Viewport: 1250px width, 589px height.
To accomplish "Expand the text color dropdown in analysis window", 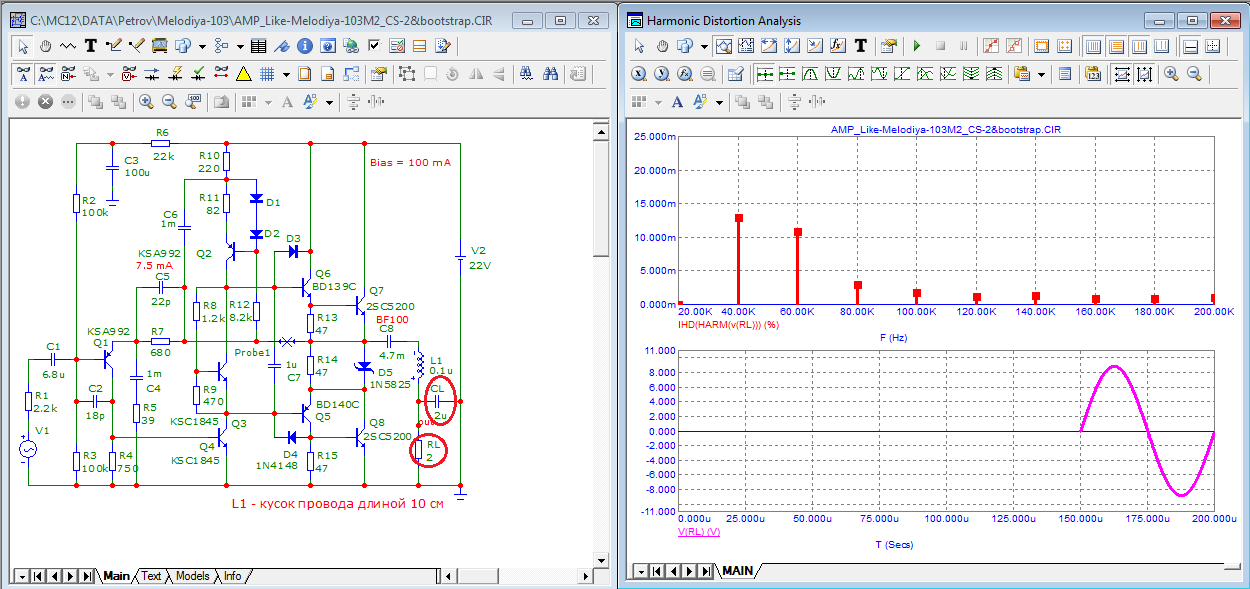I will [719, 101].
